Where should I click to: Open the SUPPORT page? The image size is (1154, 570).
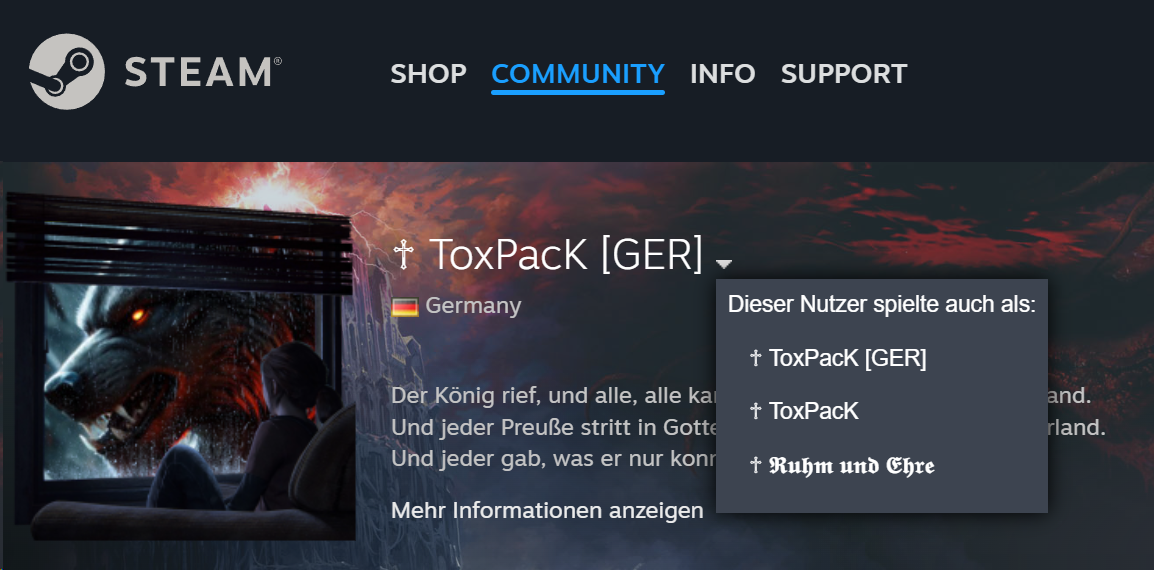coord(844,74)
